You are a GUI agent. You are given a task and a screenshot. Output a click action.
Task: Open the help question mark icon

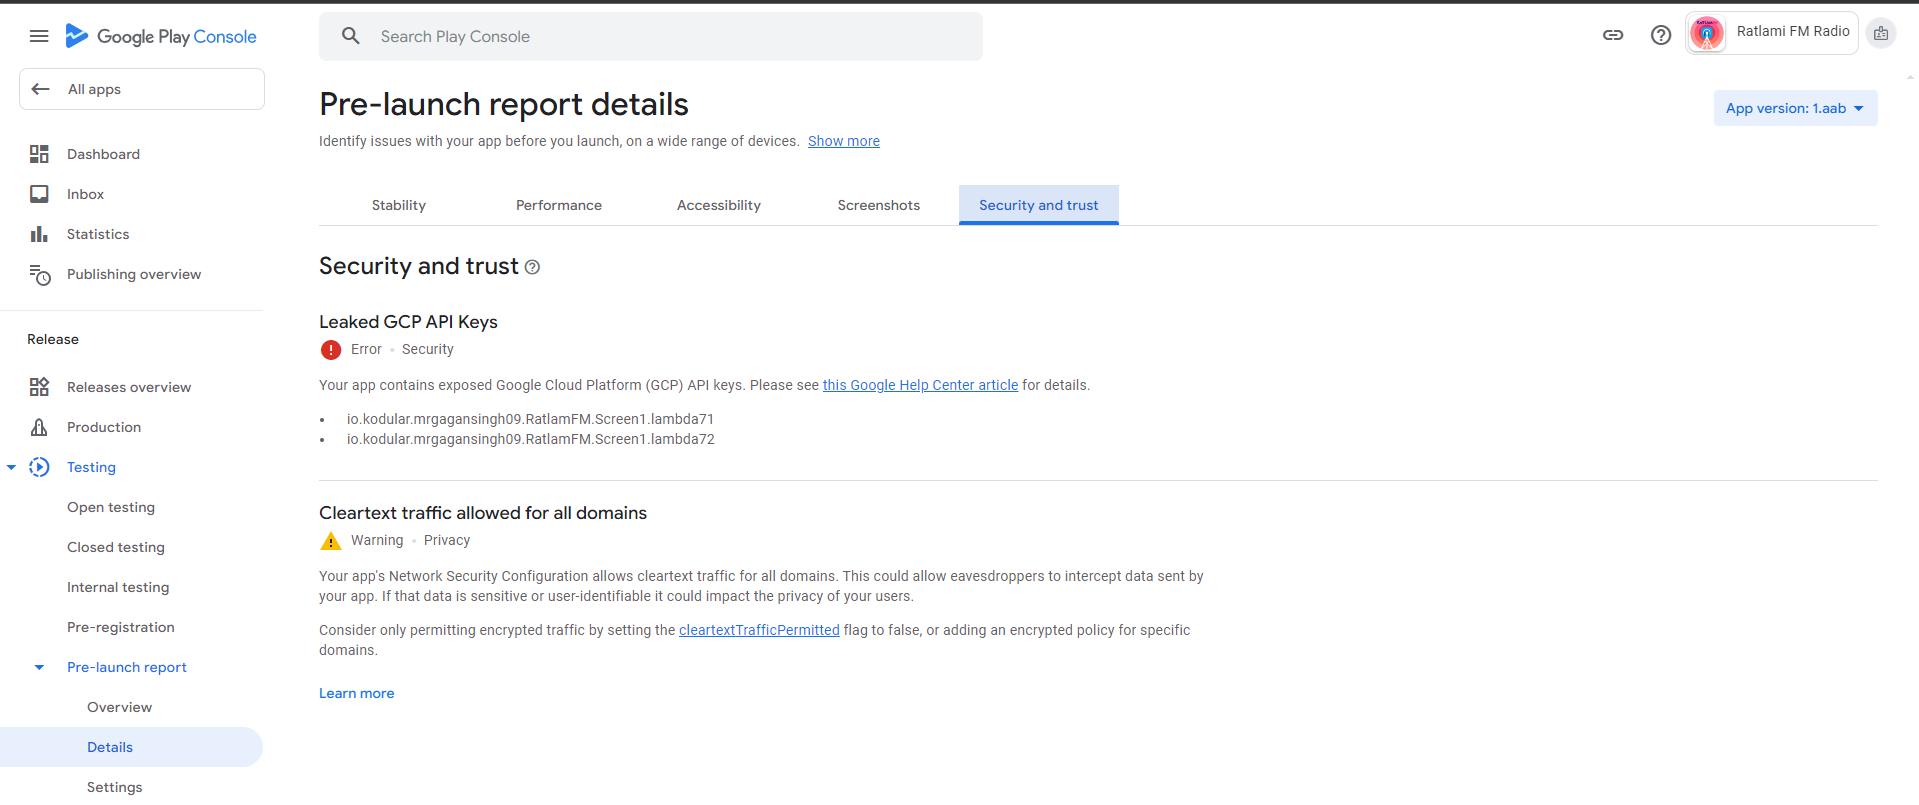1660,35
